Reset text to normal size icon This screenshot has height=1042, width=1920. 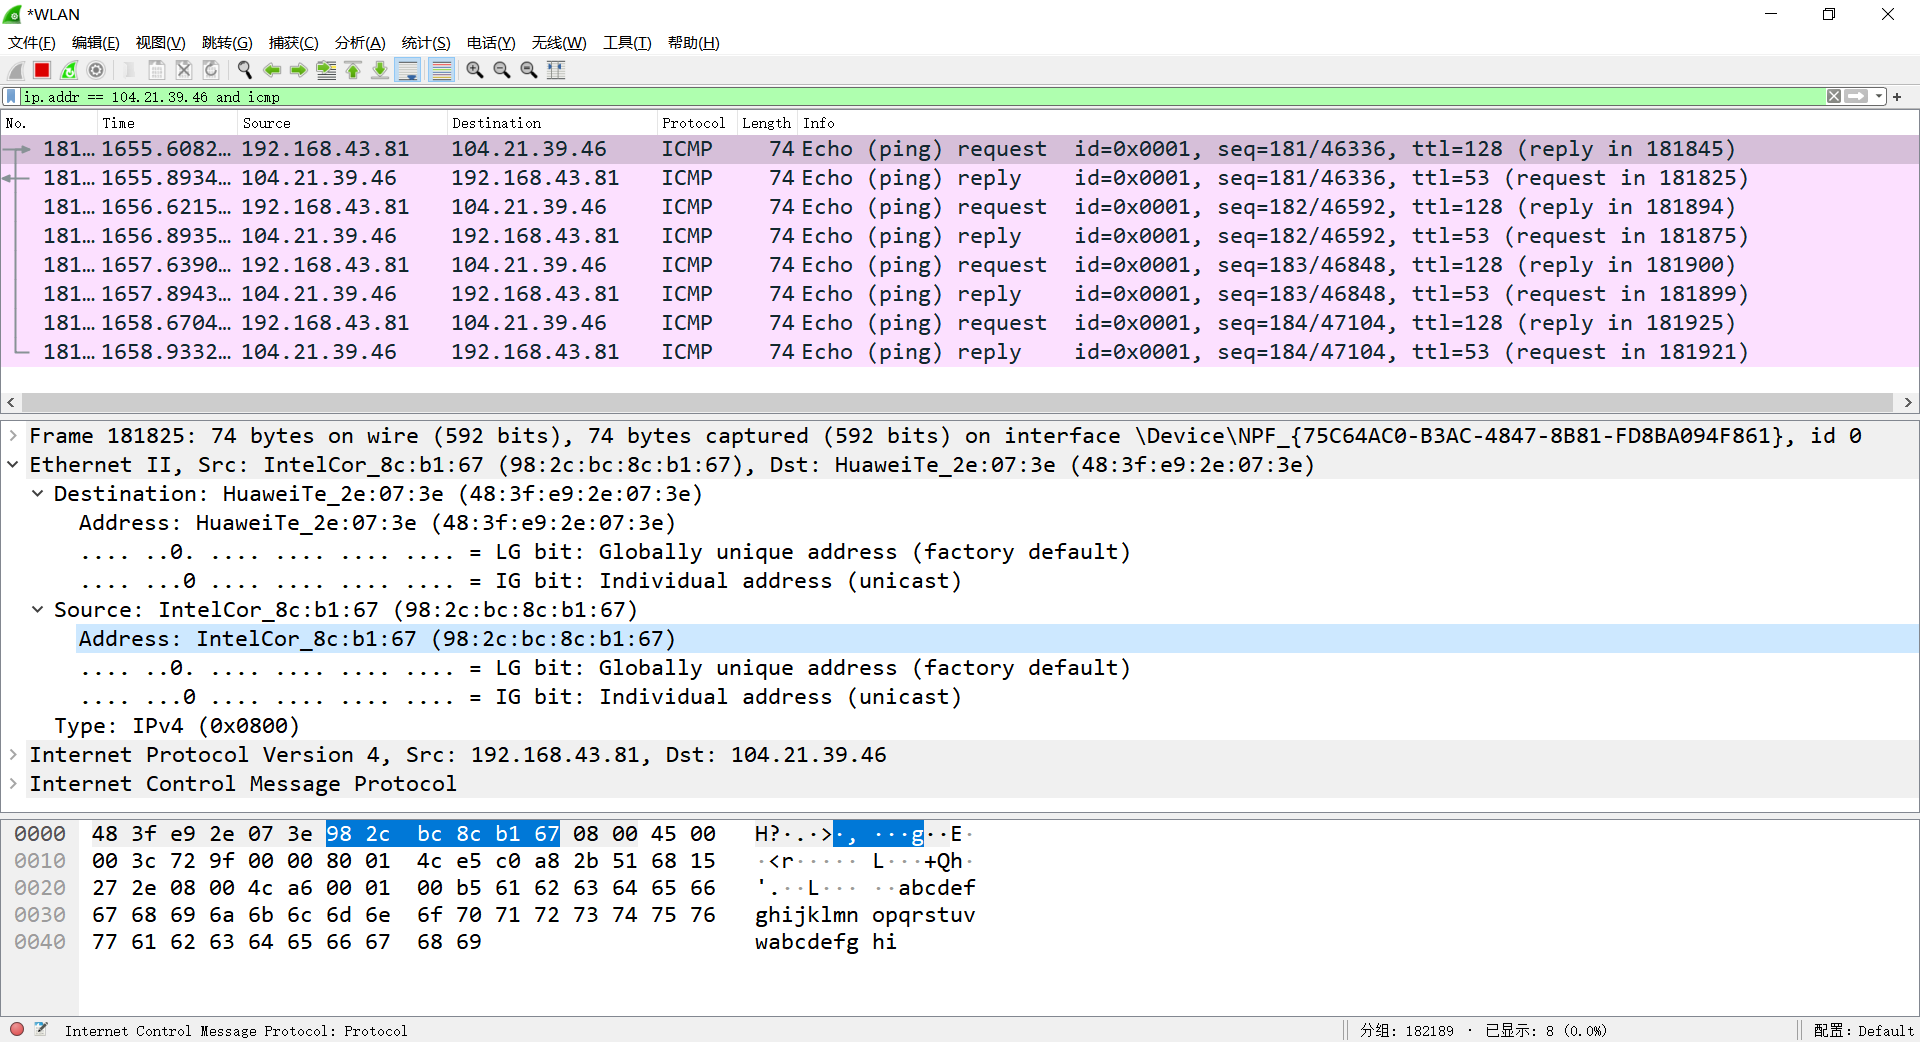point(529,70)
